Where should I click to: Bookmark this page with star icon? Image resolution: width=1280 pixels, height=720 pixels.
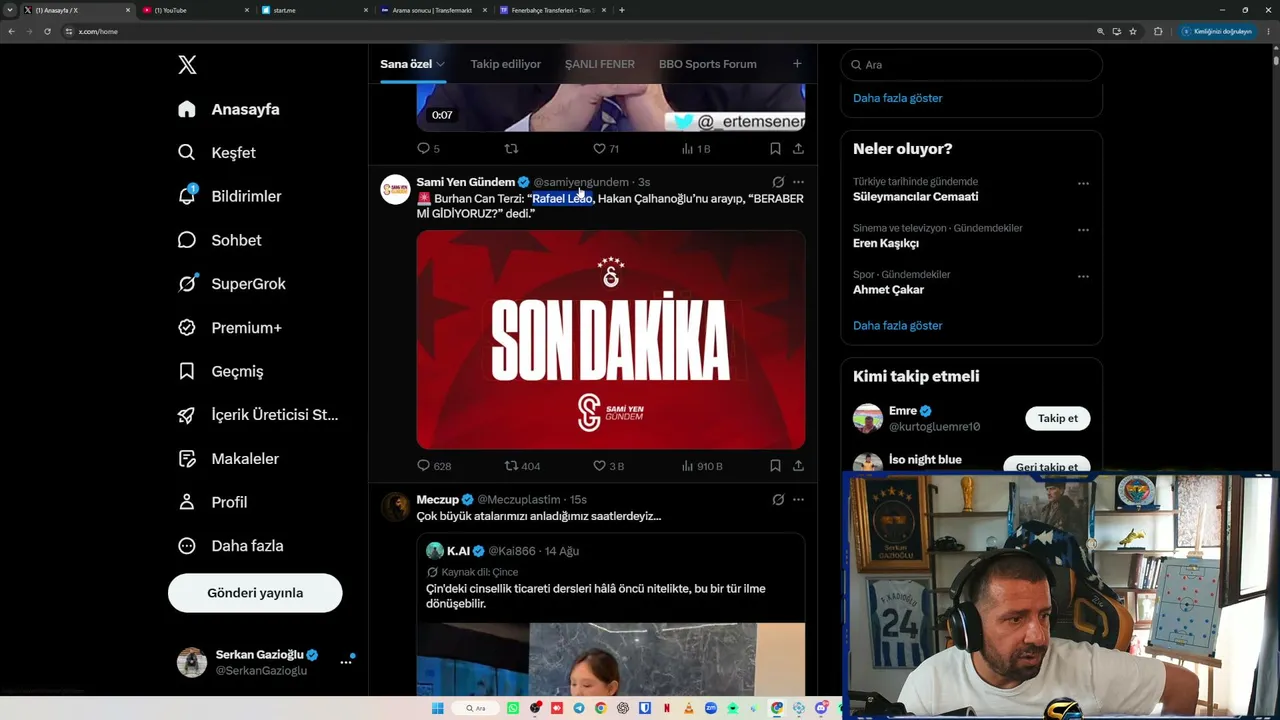pos(1133,31)
